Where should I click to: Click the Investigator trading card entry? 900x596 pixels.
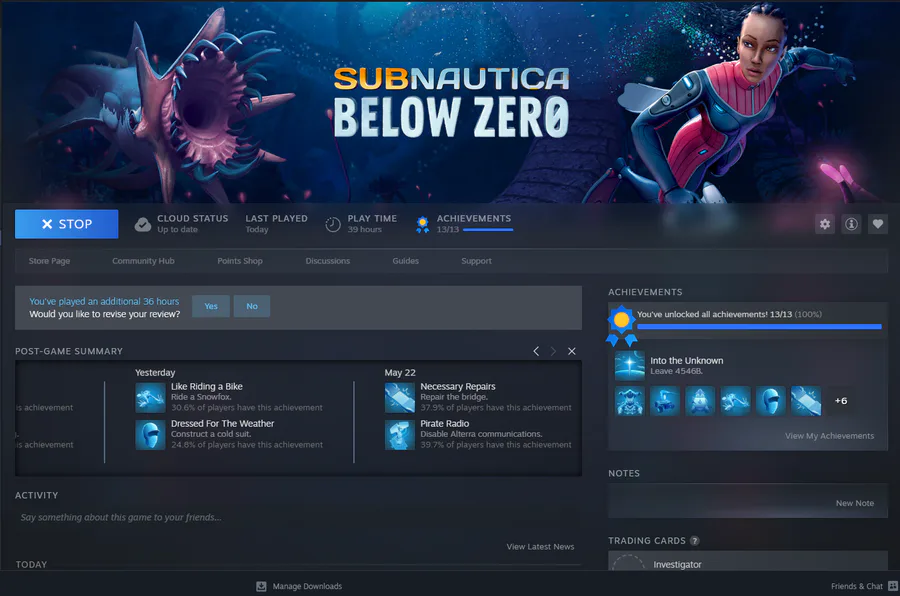coord(748,561)
